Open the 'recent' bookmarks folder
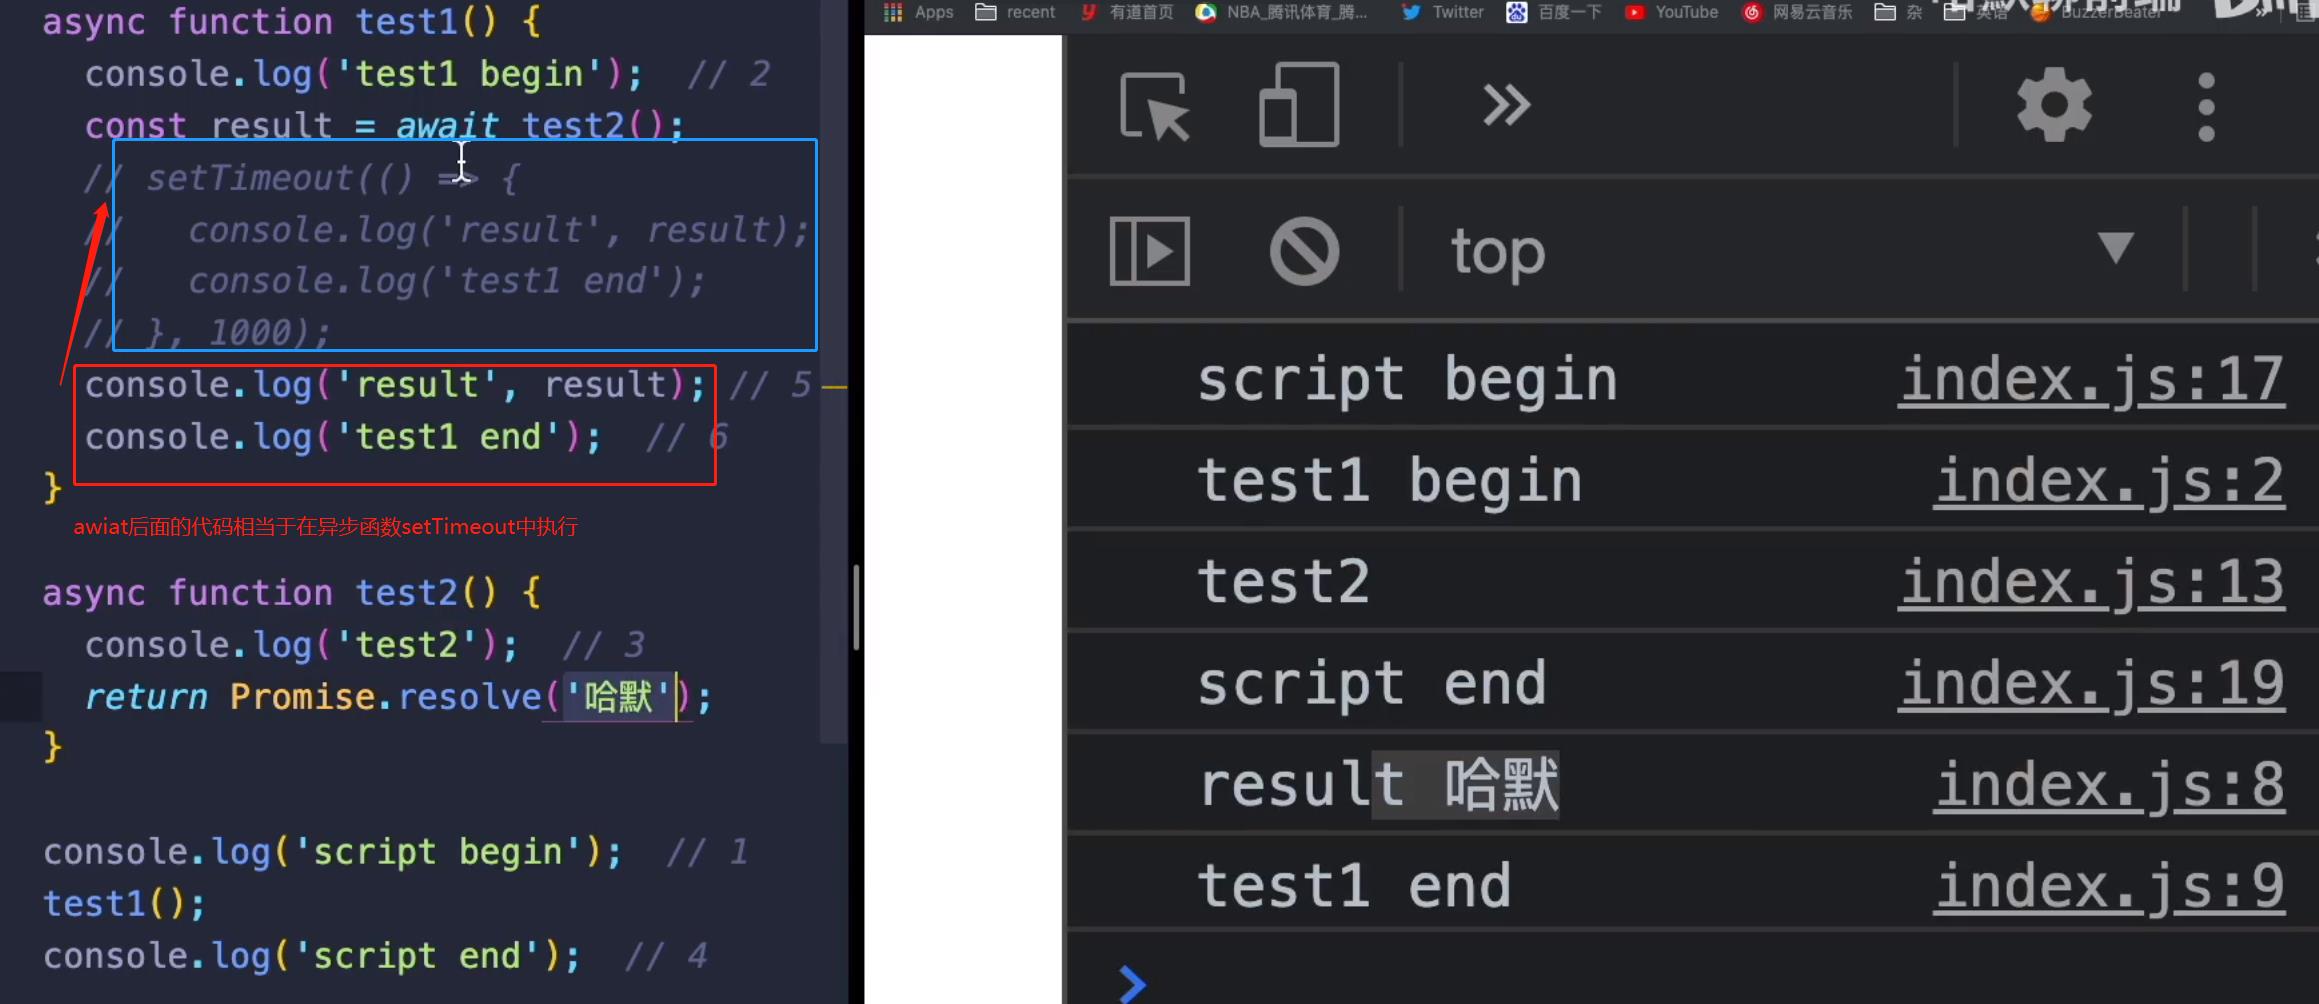 point(1015,12)
